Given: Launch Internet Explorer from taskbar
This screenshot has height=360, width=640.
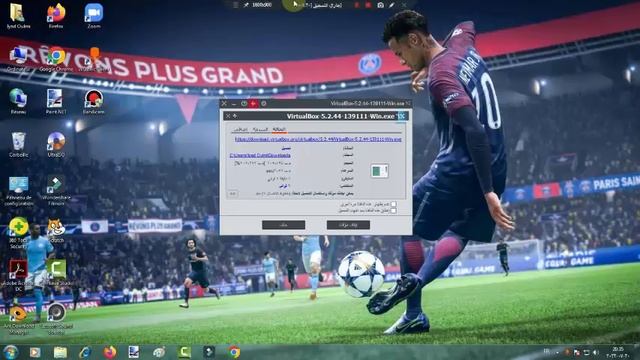Looking at the screenshot, I should [x=84, y=352].
